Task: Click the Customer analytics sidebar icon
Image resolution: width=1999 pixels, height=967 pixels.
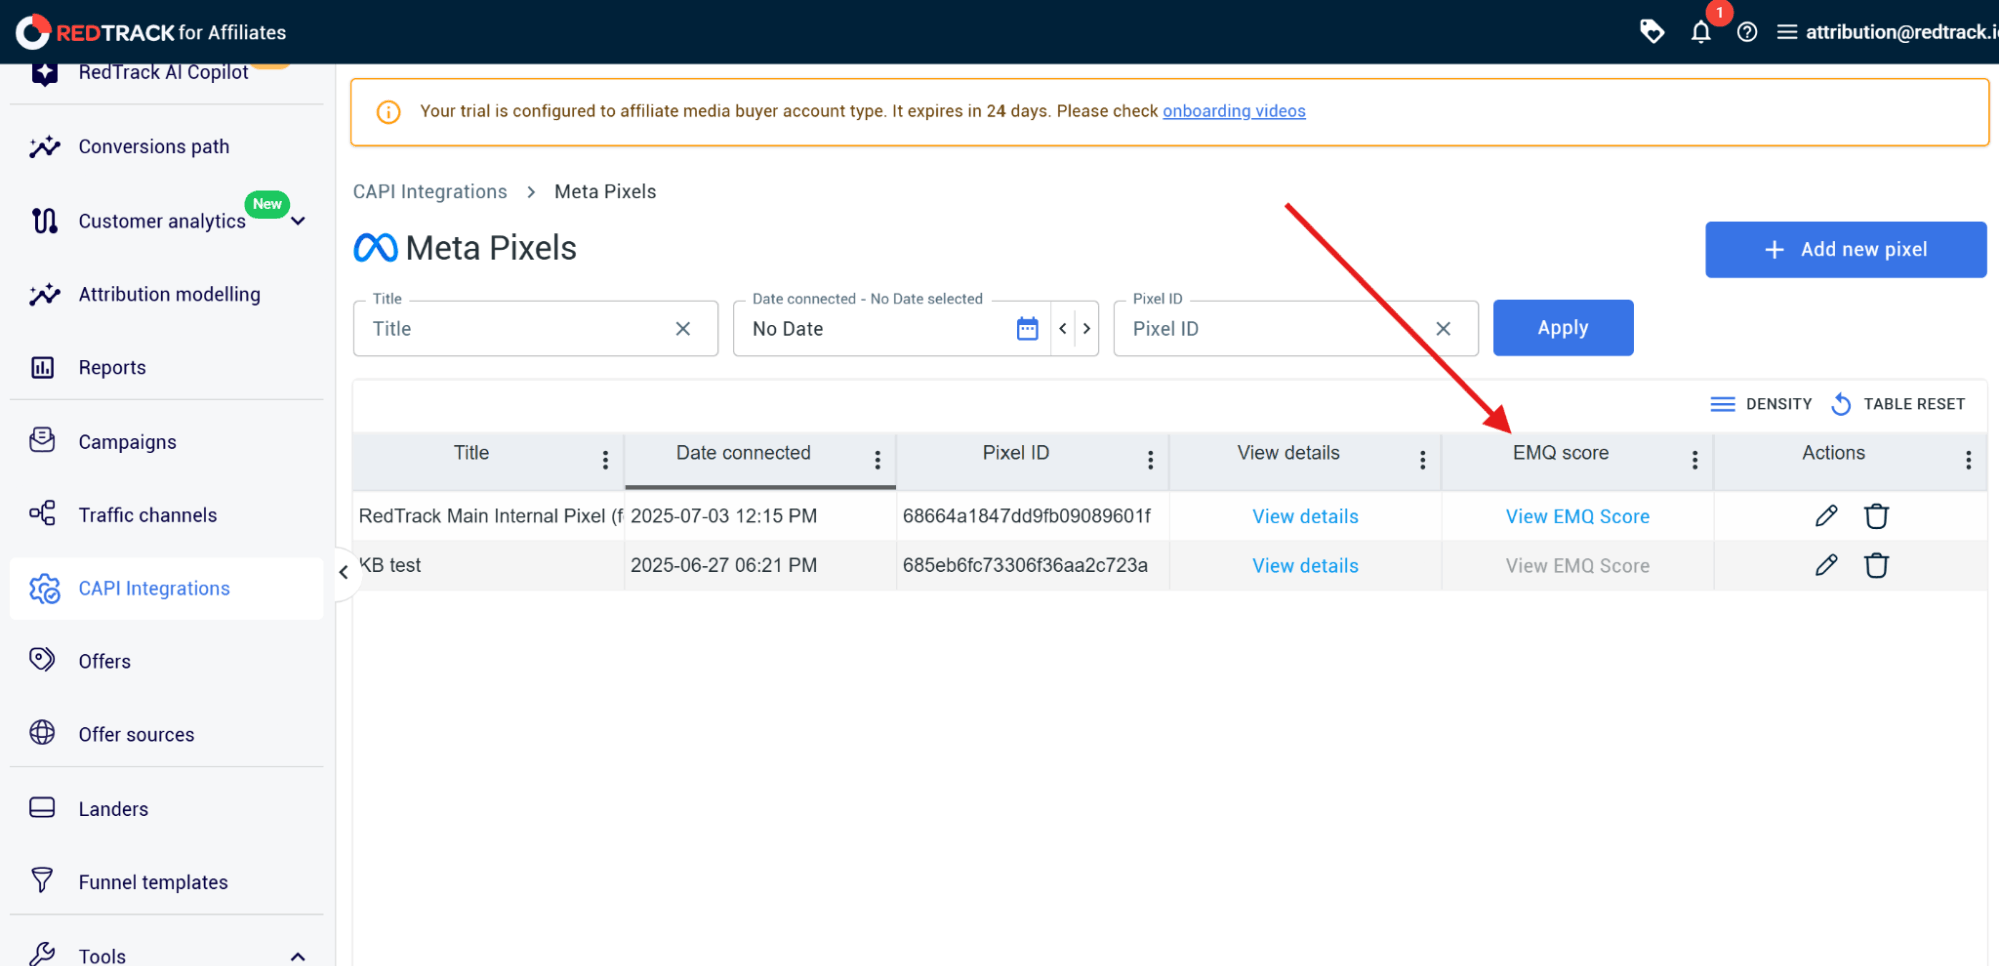Action: pyautogui.click(x=44, y=221)
